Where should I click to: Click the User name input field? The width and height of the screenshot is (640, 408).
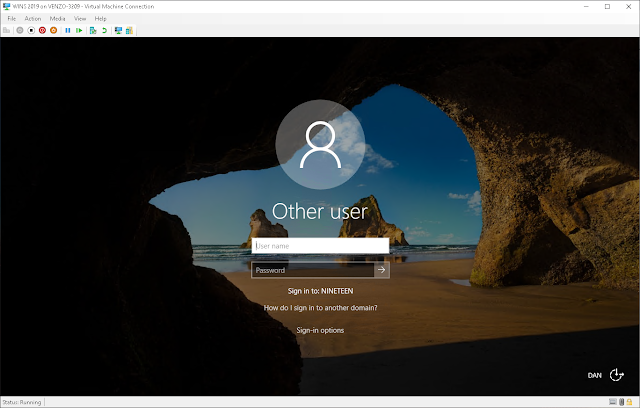coord(320,246)
